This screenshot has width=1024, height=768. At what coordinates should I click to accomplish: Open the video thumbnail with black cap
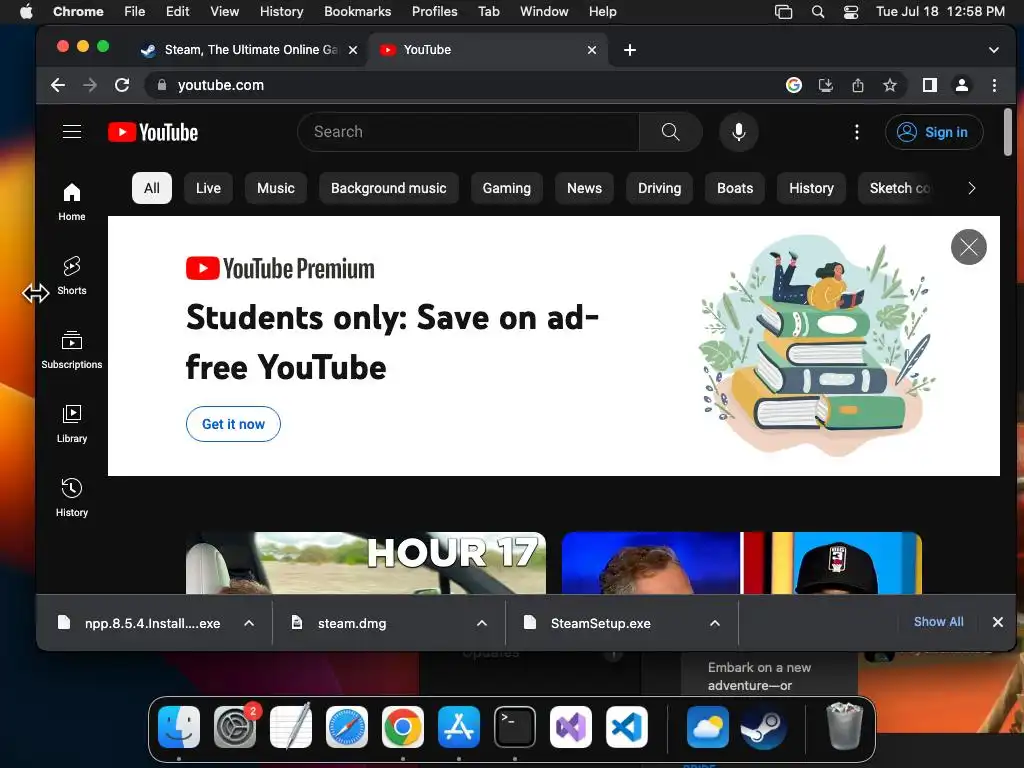(x=742, y=563)
